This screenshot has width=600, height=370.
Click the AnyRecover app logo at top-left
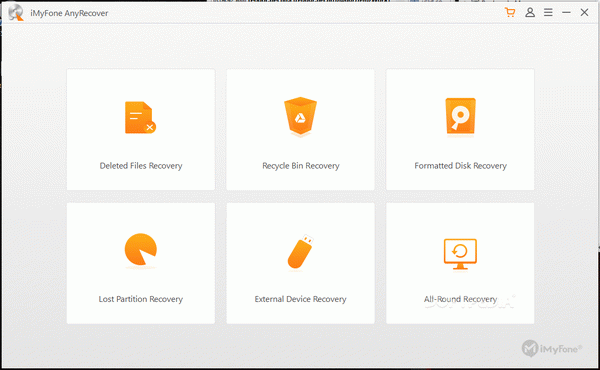point(16,13)
